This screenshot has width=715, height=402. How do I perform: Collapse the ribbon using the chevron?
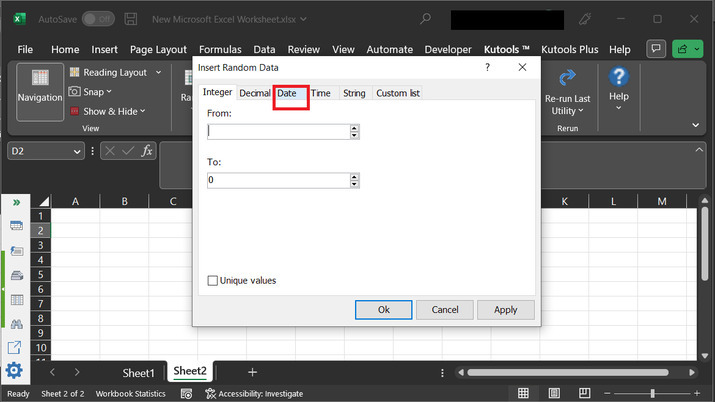point(694,126)
